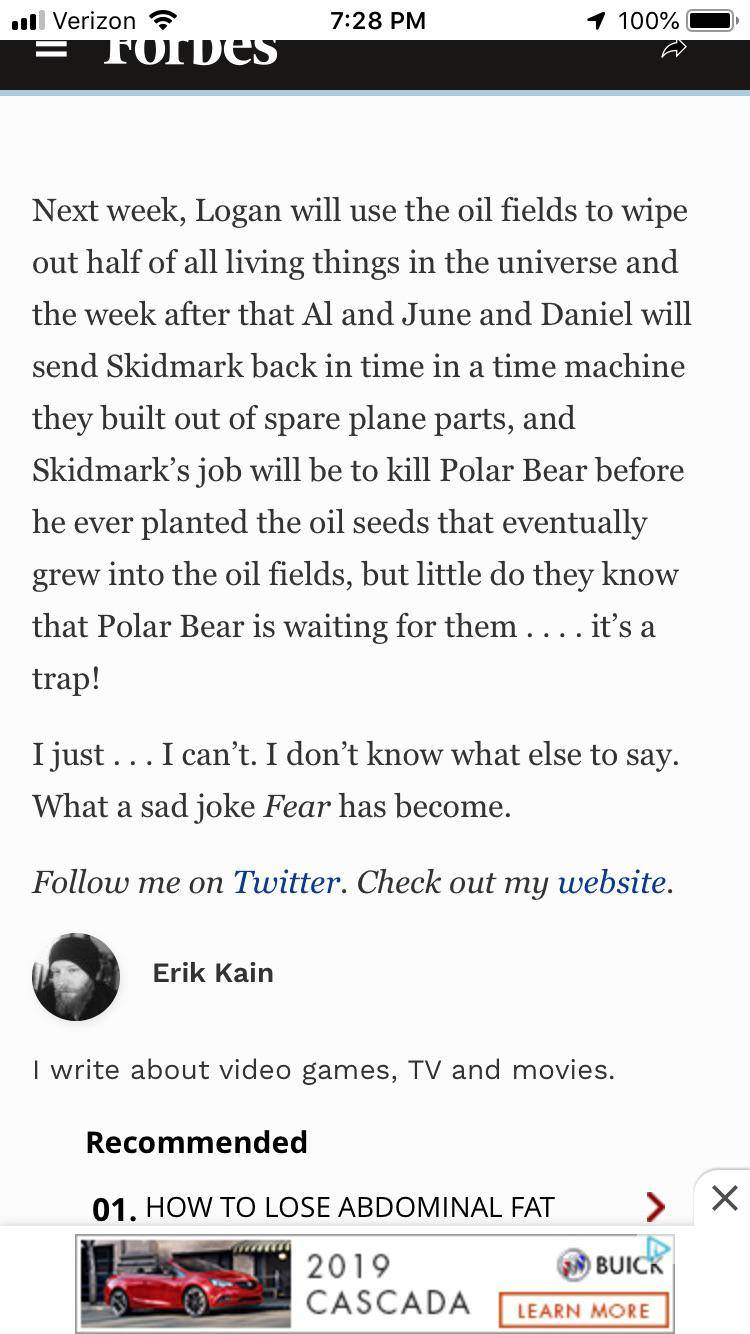Open Erik Kain's author name
This screenshot has width=750, height=1334.
(212, 973)
